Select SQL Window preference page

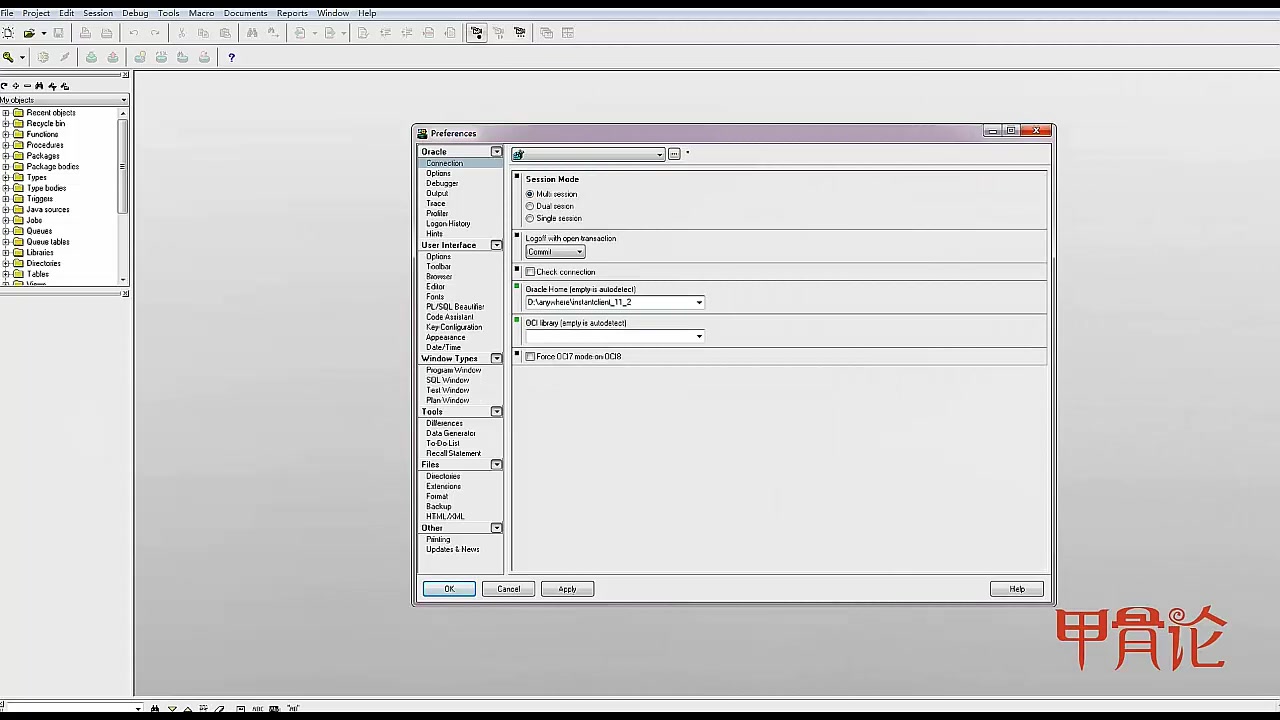click(x=447, y=380)
